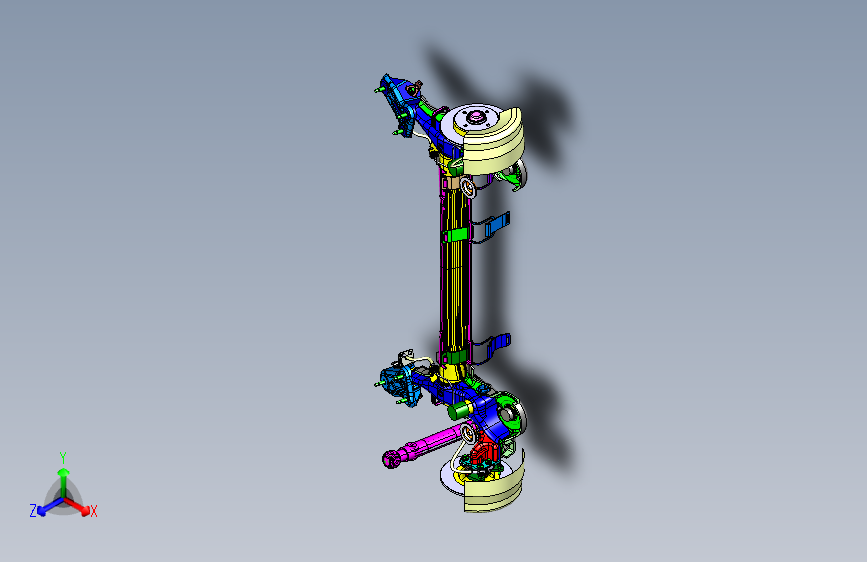
Task: Click the red X axis on orientation triad
Action: coord(77,506)
